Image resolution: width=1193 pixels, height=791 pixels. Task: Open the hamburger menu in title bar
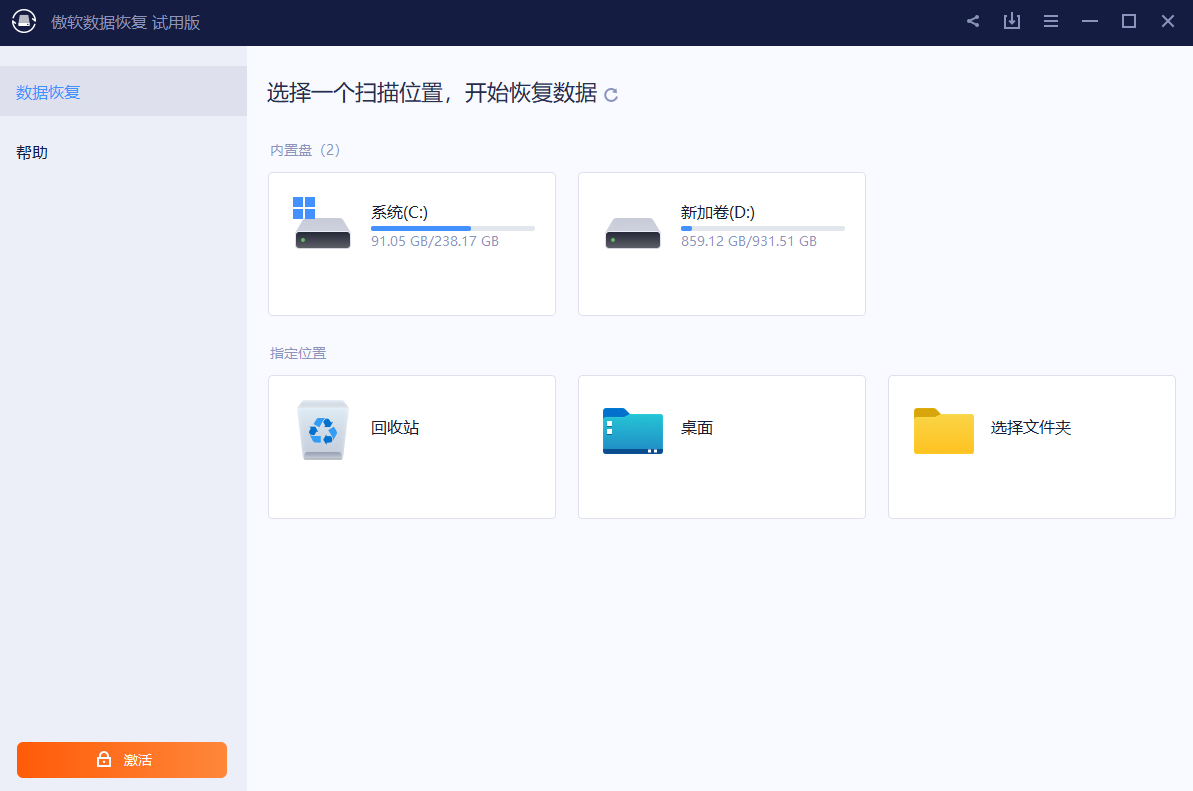[1050, 20]
